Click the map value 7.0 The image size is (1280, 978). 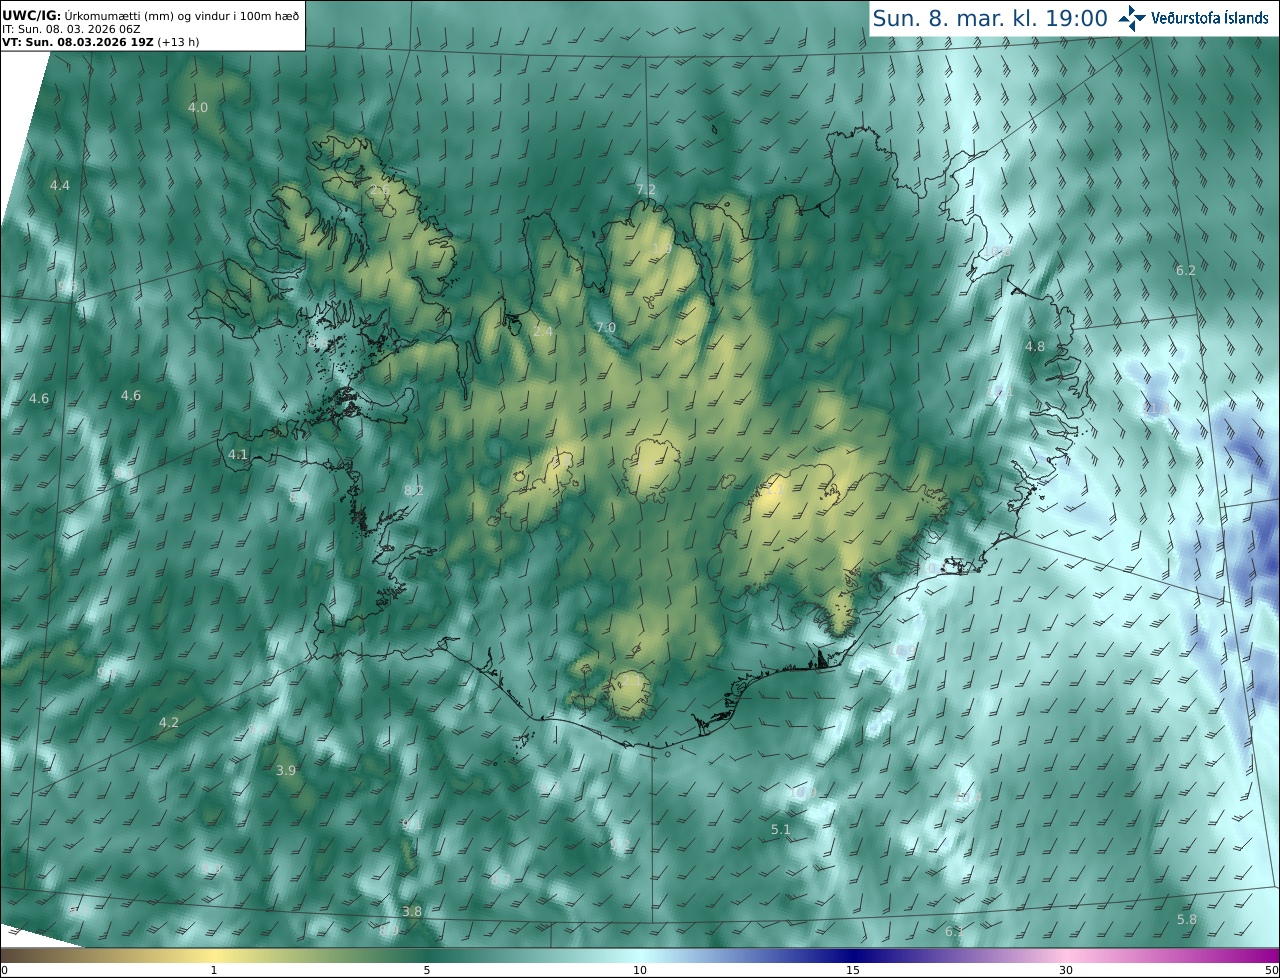[606, 327]
